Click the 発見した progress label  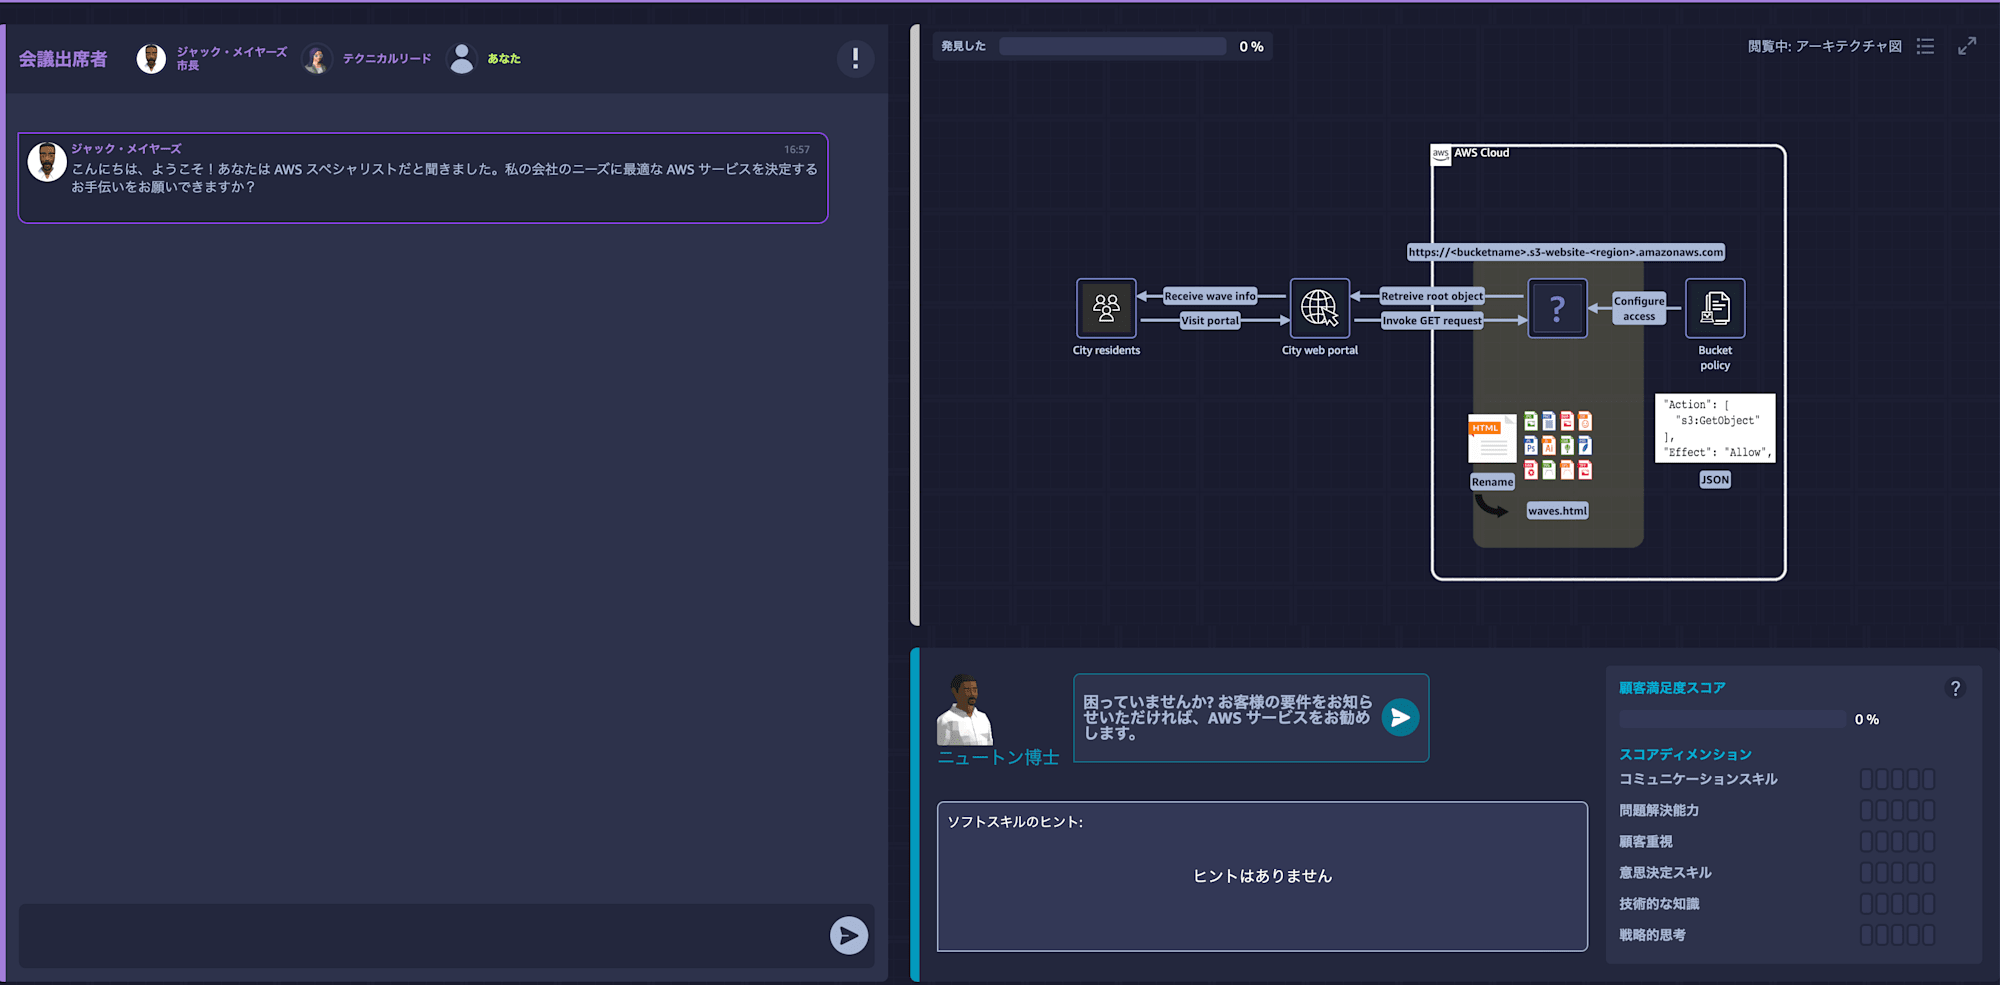click(963, 46)
